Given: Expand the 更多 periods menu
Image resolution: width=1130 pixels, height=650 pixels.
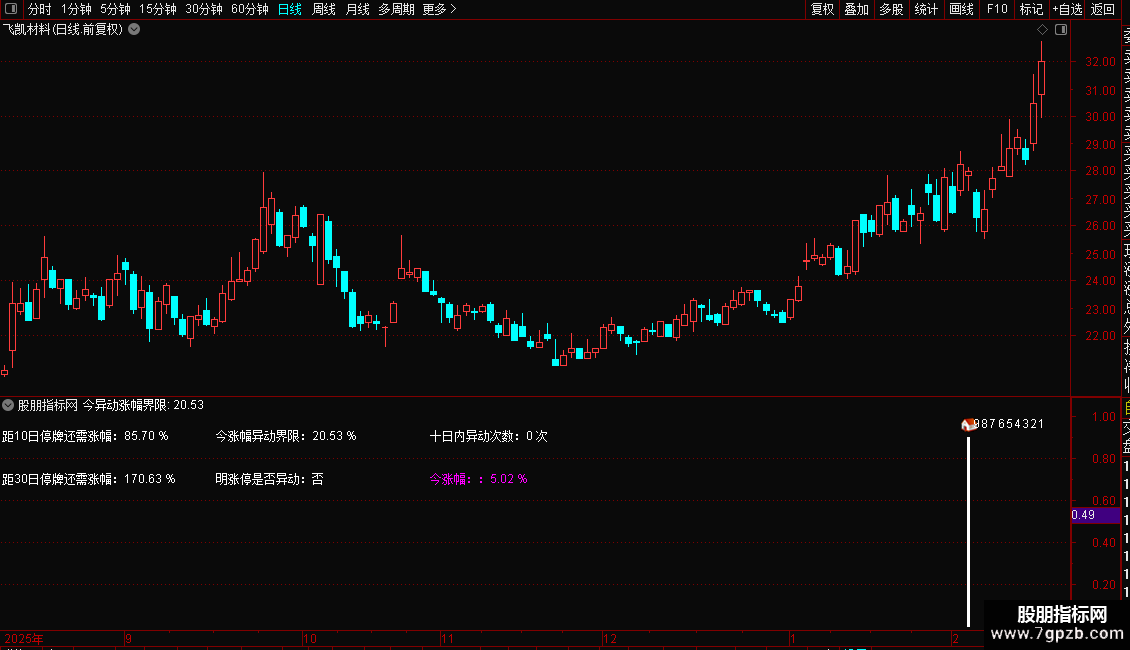Looking at the screenshot, I should pyautogui.click(x=440, y=9).
